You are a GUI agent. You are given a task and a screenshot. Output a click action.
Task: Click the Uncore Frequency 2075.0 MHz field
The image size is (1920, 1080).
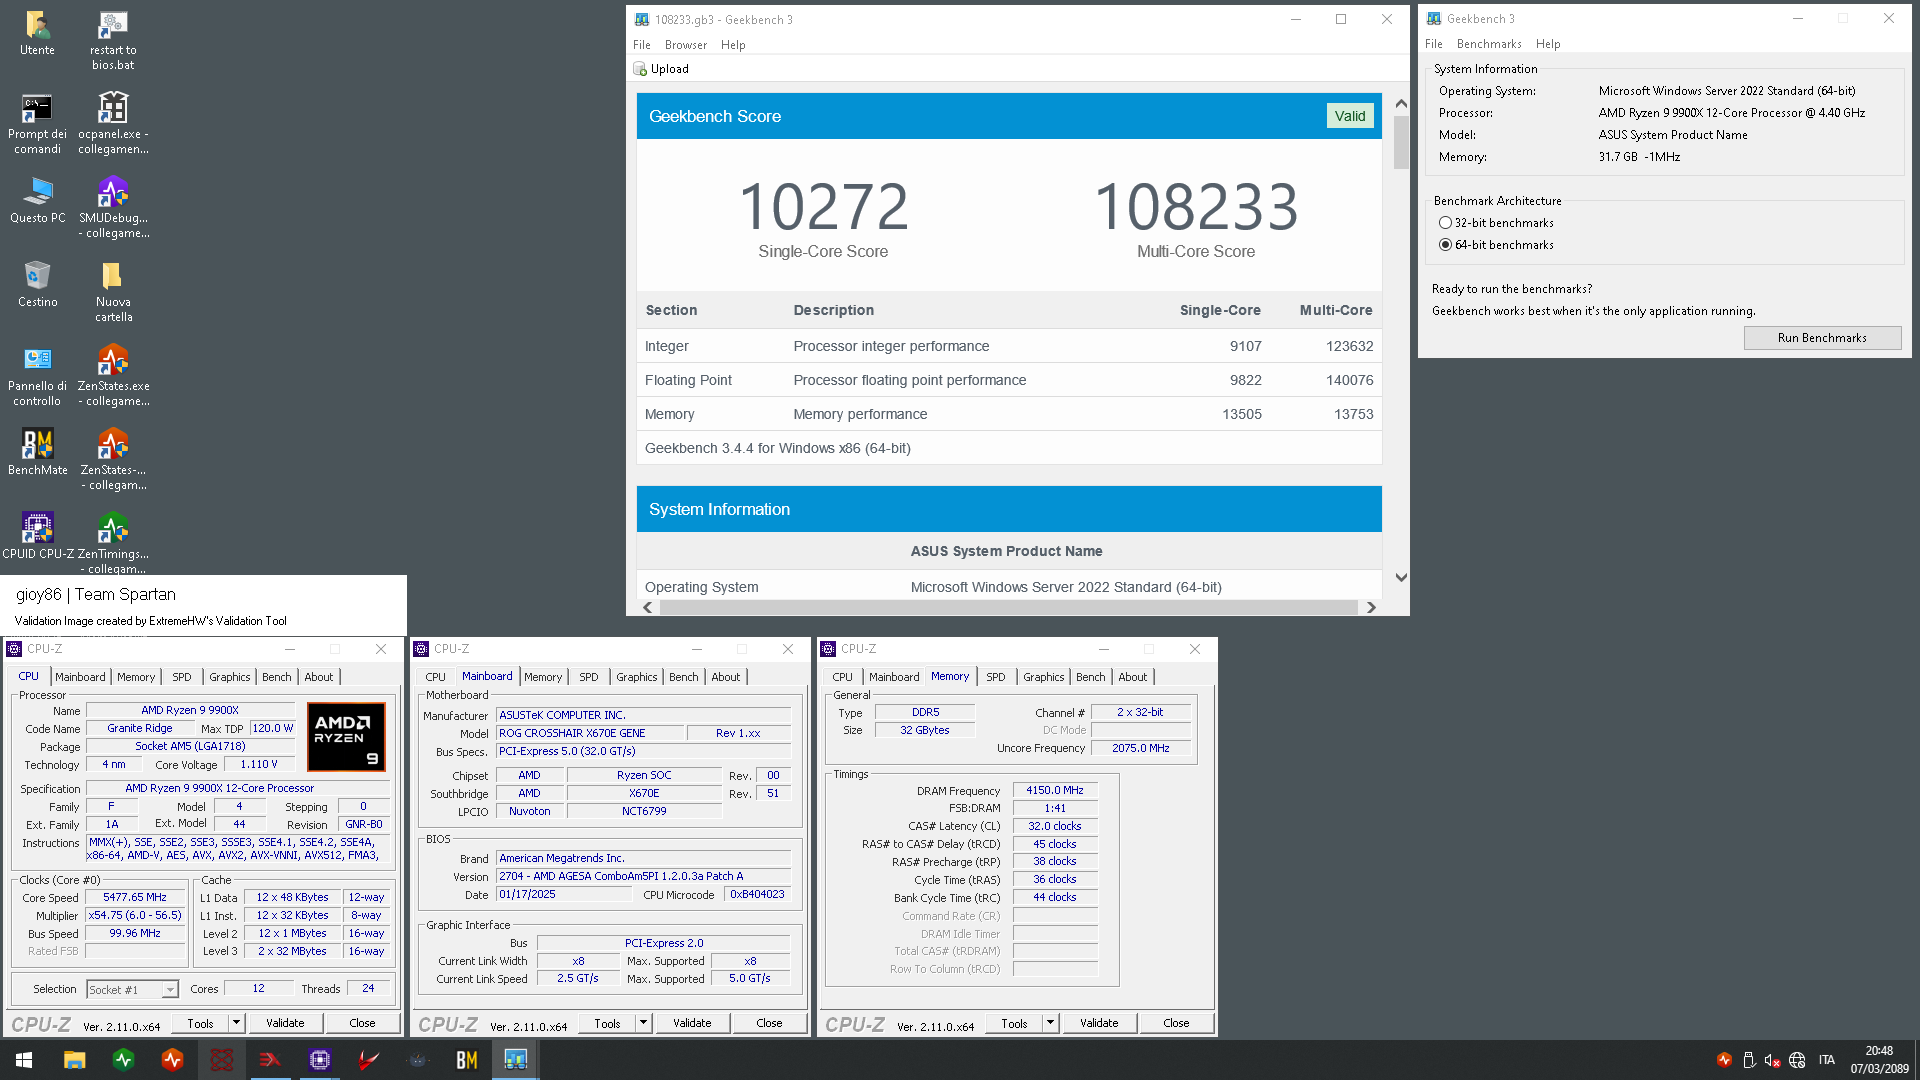pyautogui.click(x=1141, y=748)
